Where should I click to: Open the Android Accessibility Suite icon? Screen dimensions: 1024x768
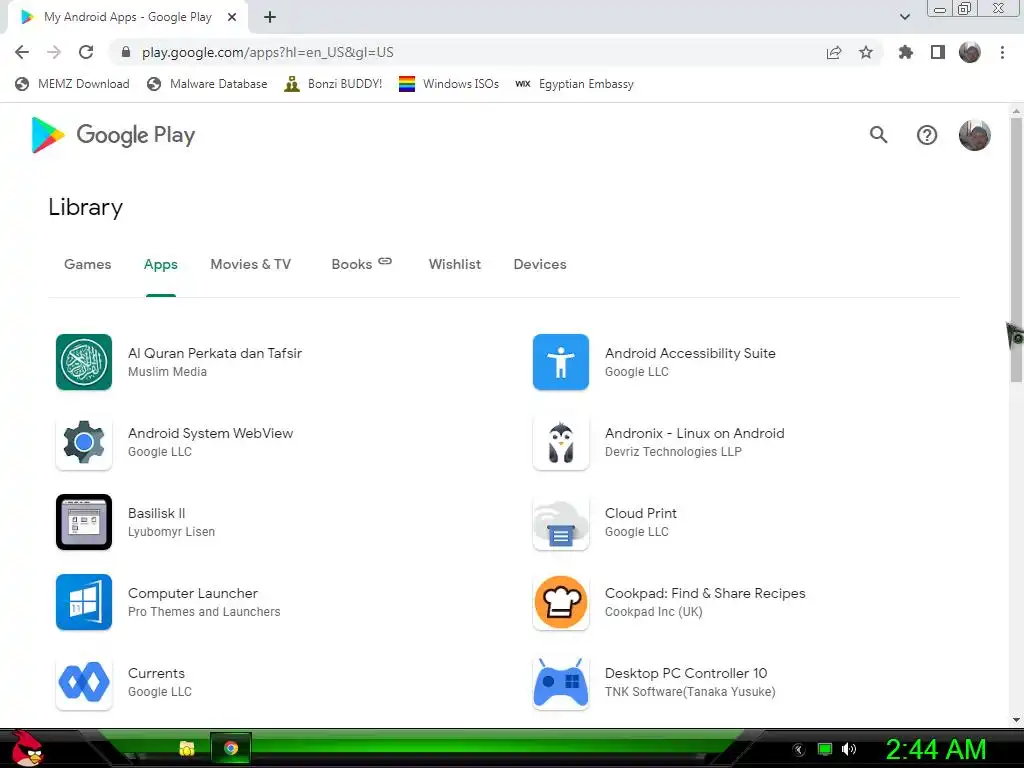coord(560,362)
